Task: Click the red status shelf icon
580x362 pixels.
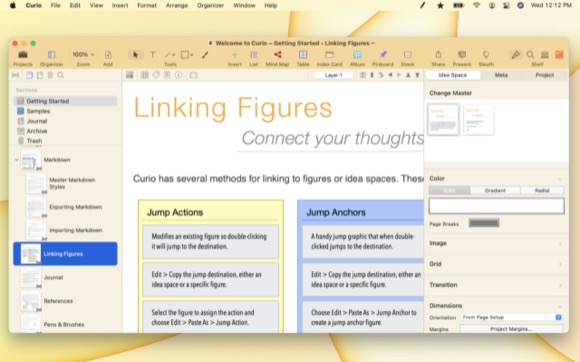Action: pos(559,55)
